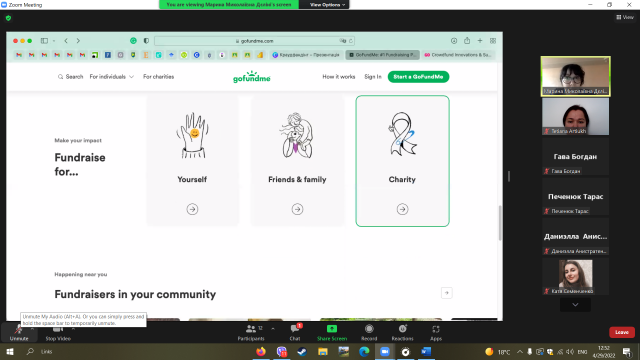Image resolution: width=640 pixels, height=360 pixels.
Task: Click the gofundme.com address bar
Action: (255, 41)
